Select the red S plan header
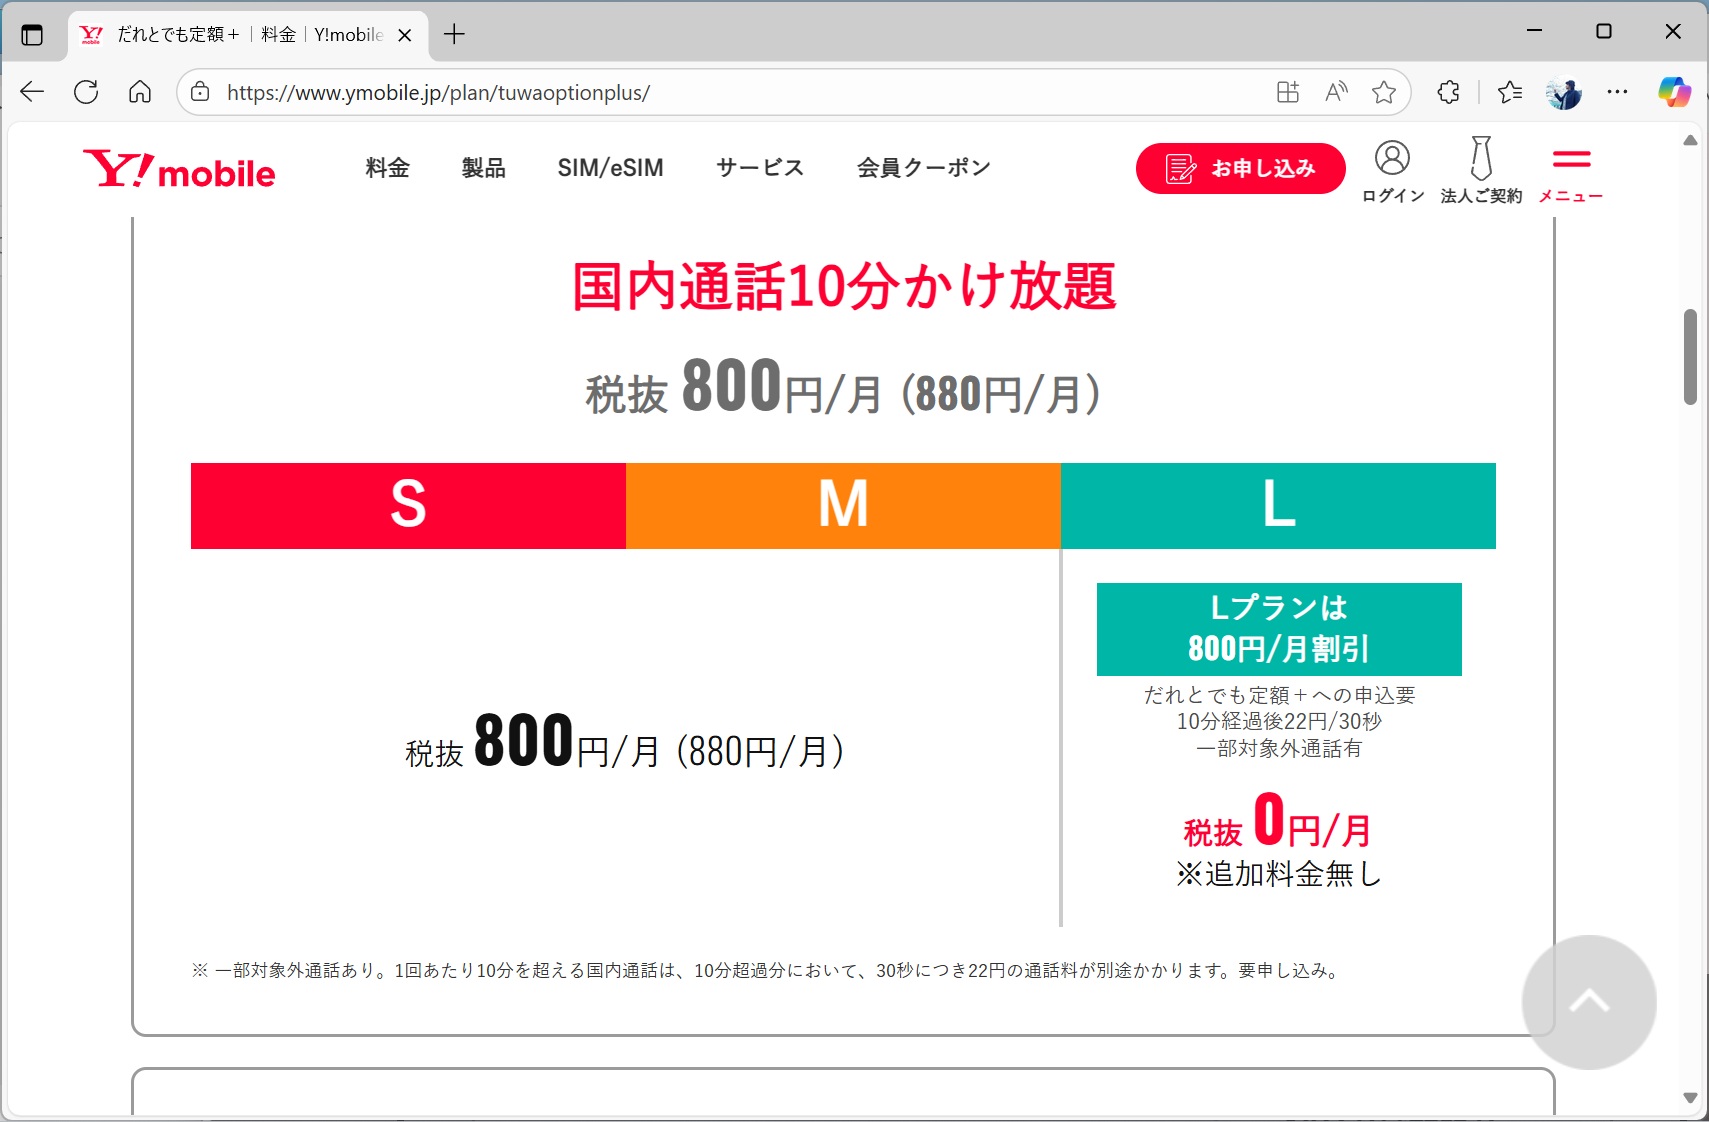 407,505
